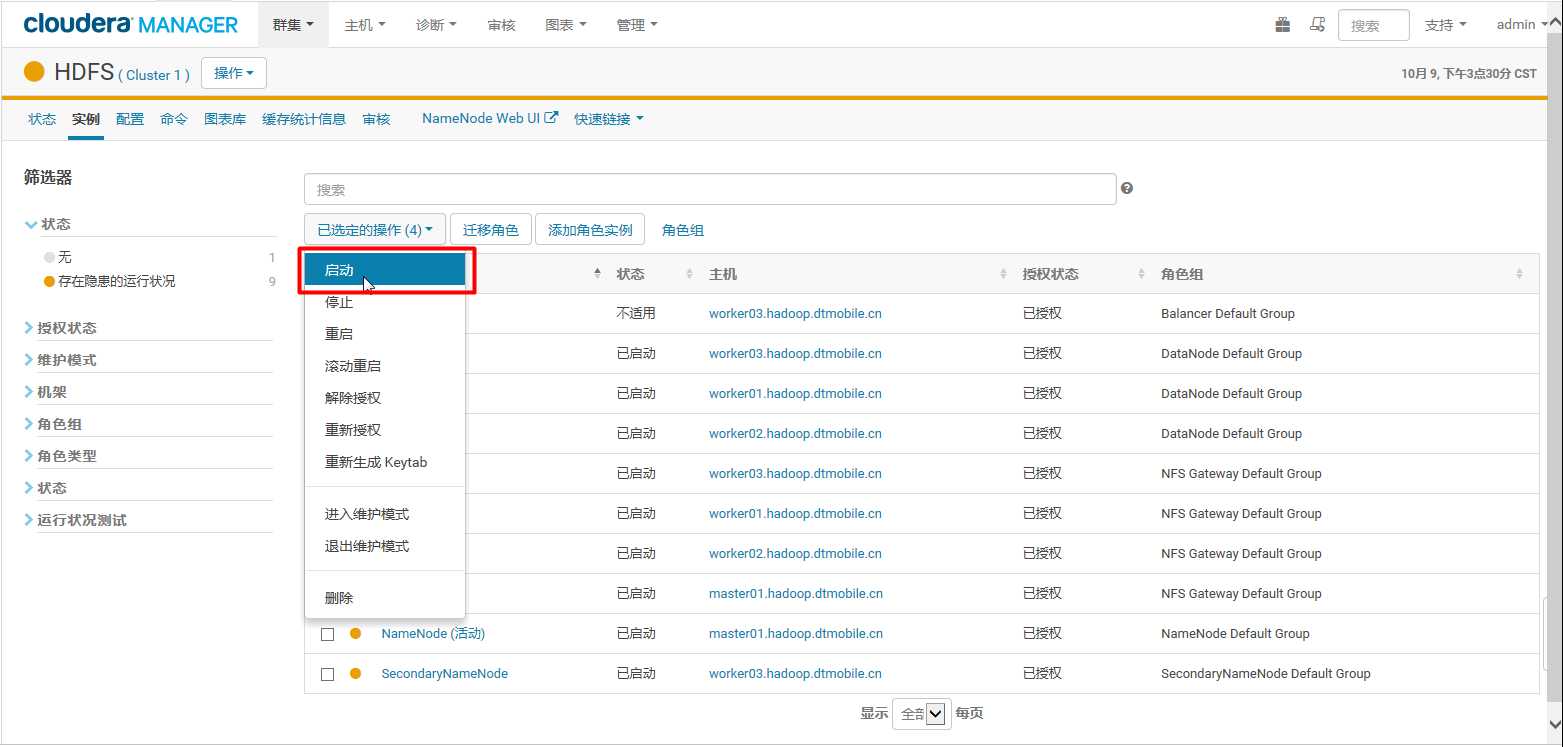Expand the 角色组 filter
Viewport: 1563px width, 747px height.
pyautogui.click(x=53, y=424)
